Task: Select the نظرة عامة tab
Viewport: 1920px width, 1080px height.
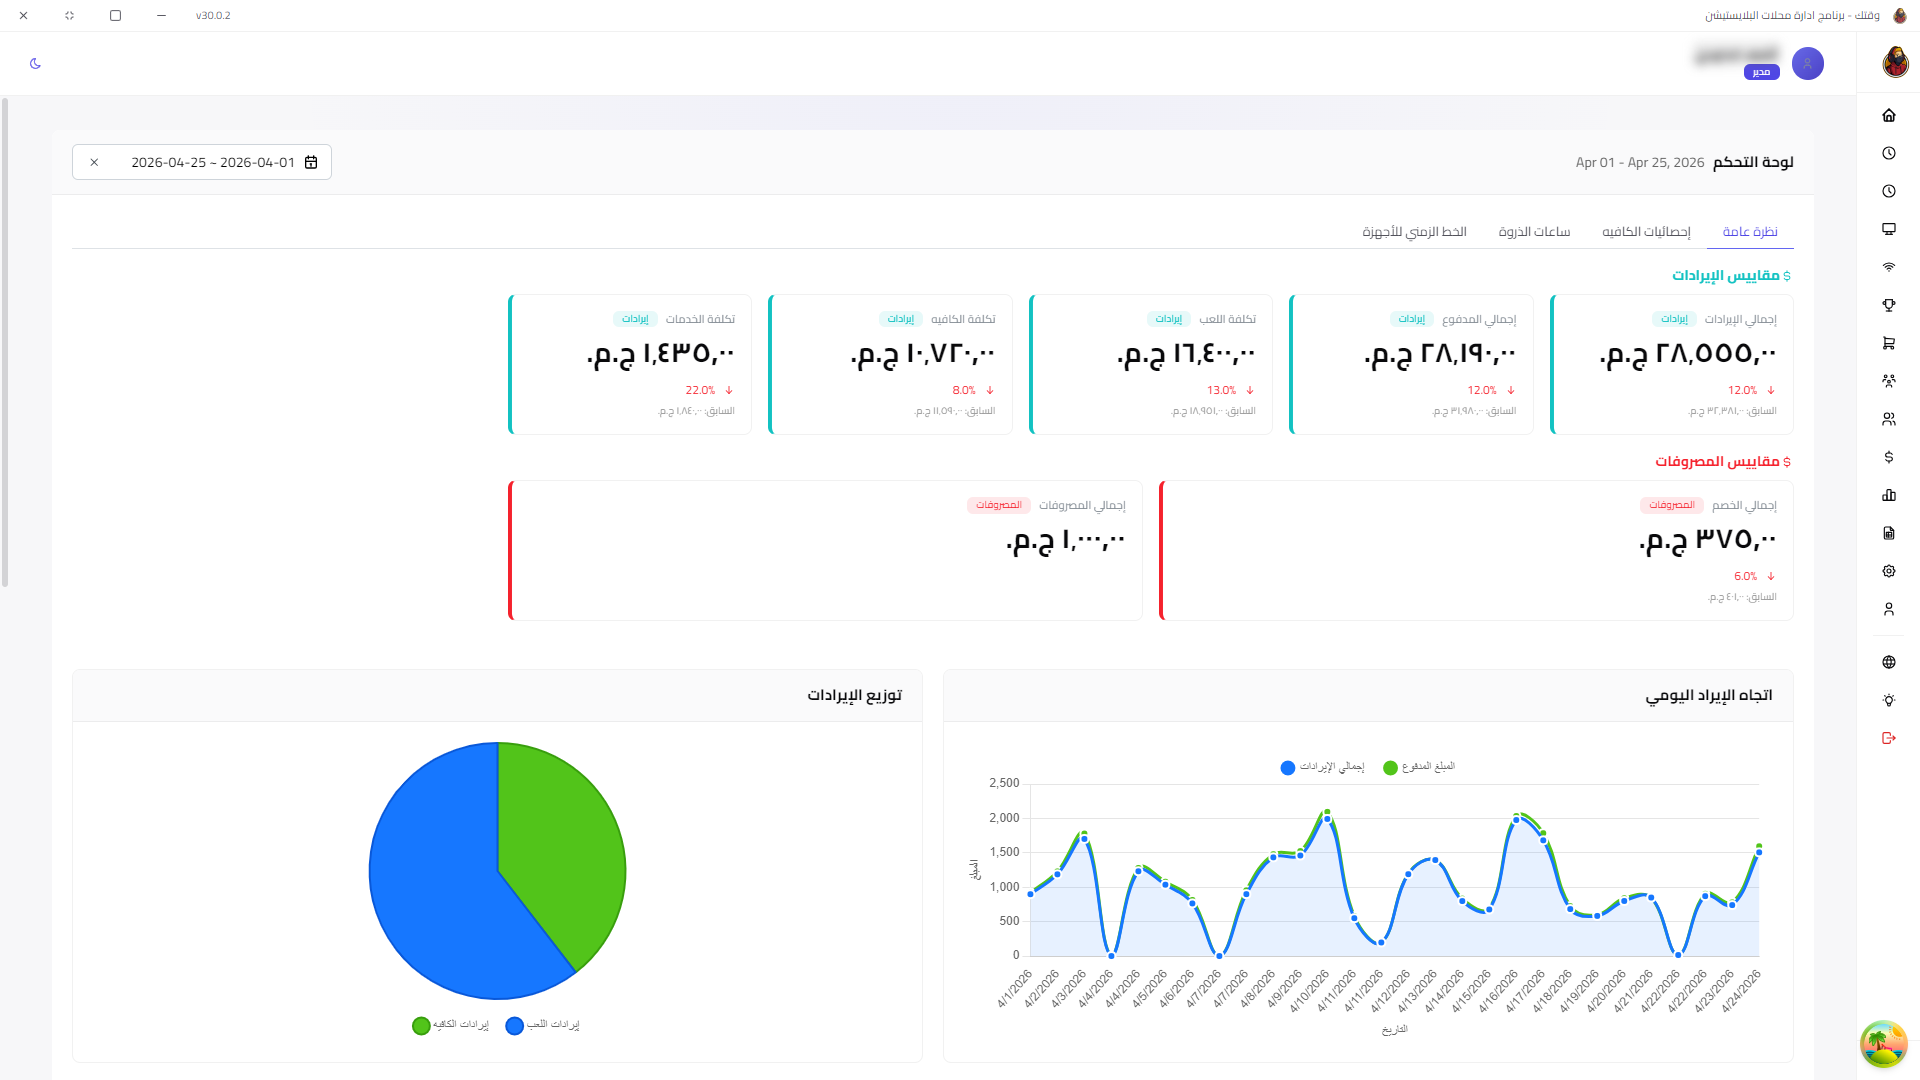Action: pyautogui.click(x=1750, y=232)
